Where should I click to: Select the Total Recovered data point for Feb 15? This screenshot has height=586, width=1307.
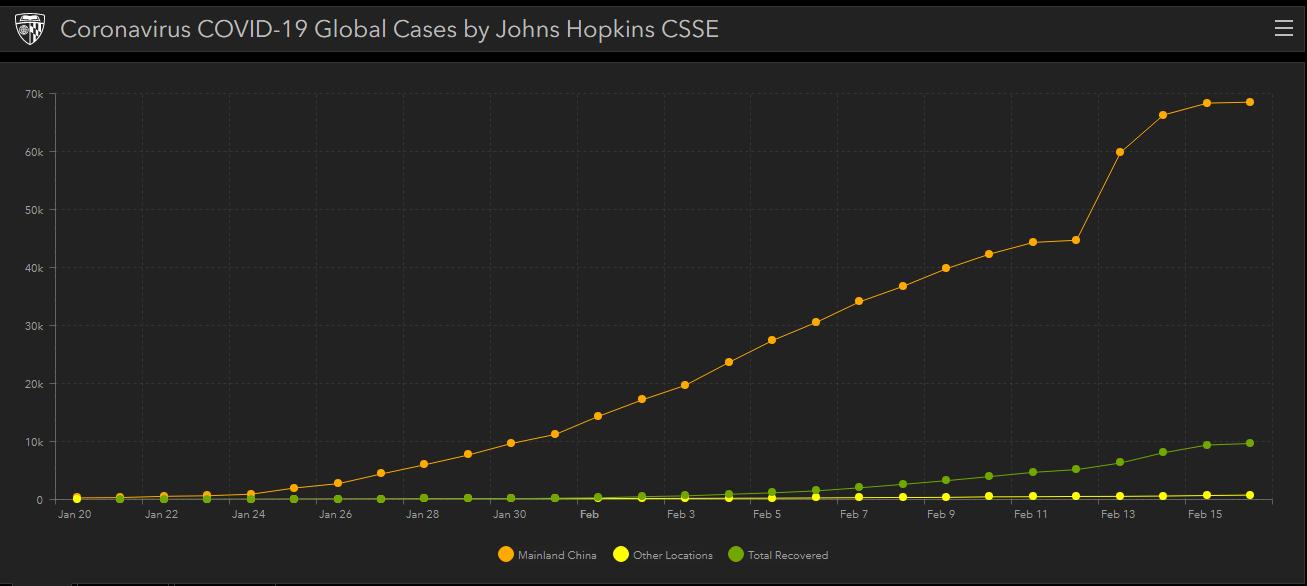[x=1207, y=445]
